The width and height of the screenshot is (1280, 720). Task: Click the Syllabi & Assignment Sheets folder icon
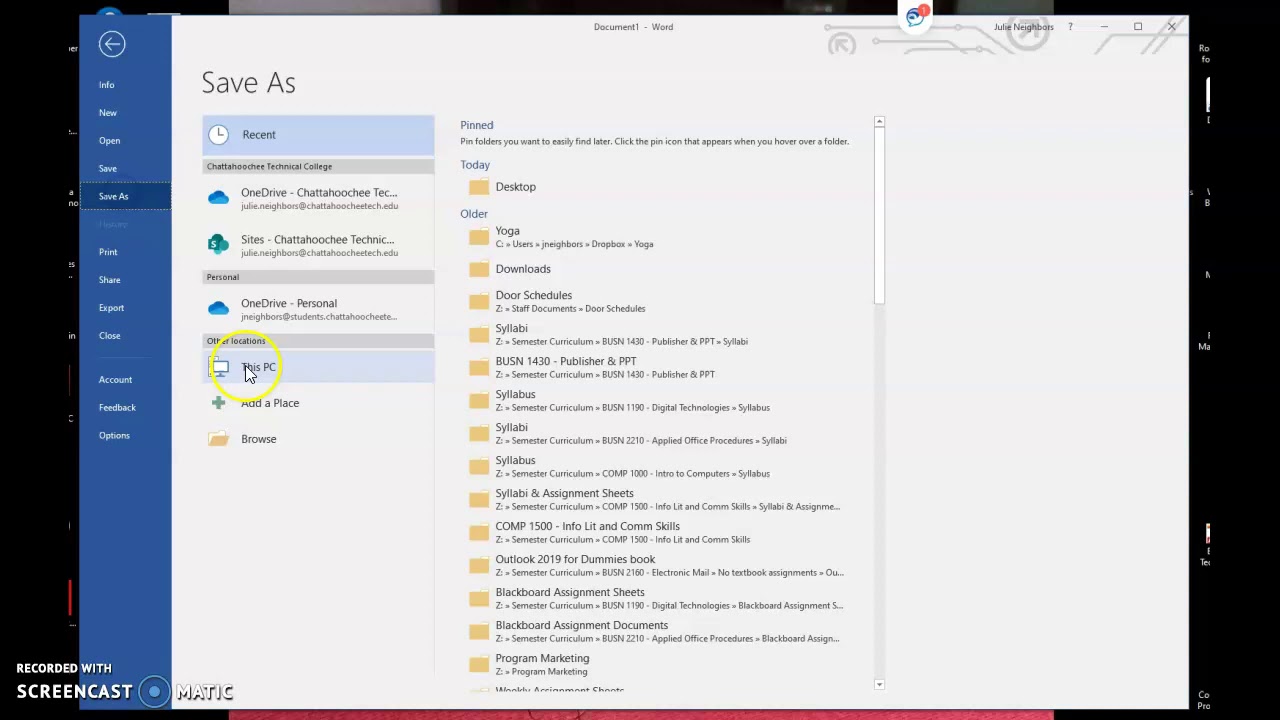[479, 500]
